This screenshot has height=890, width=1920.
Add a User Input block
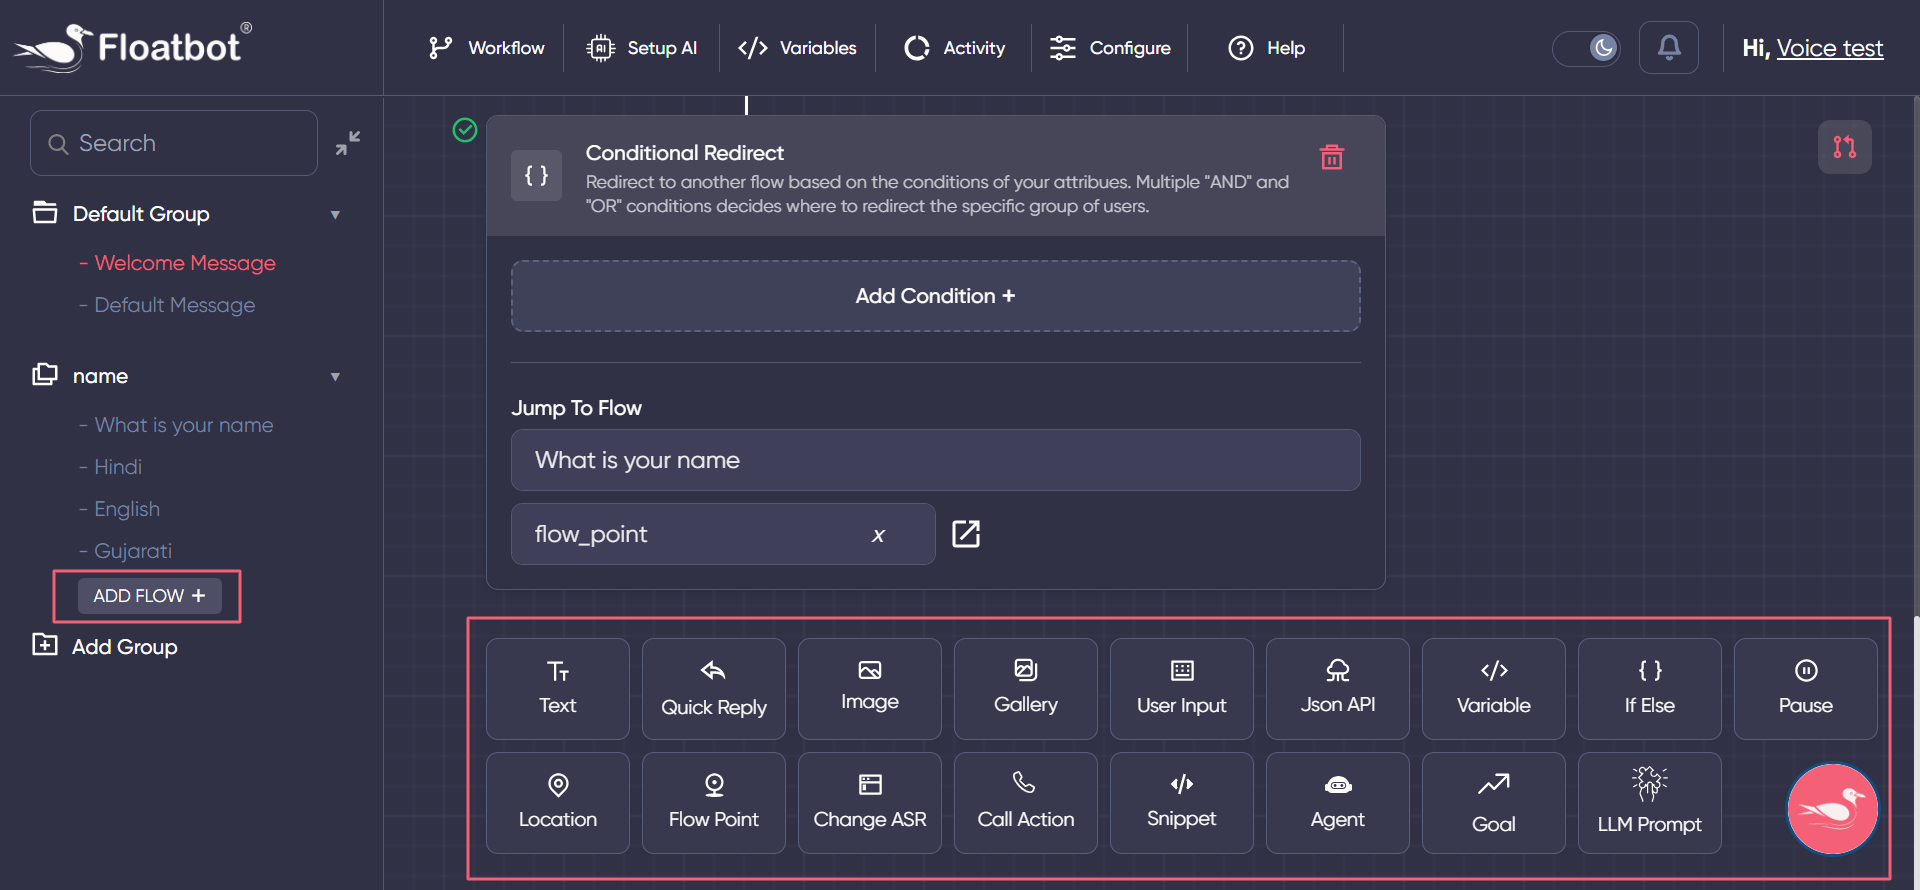pyautogui.click(x=1182, y=689)
